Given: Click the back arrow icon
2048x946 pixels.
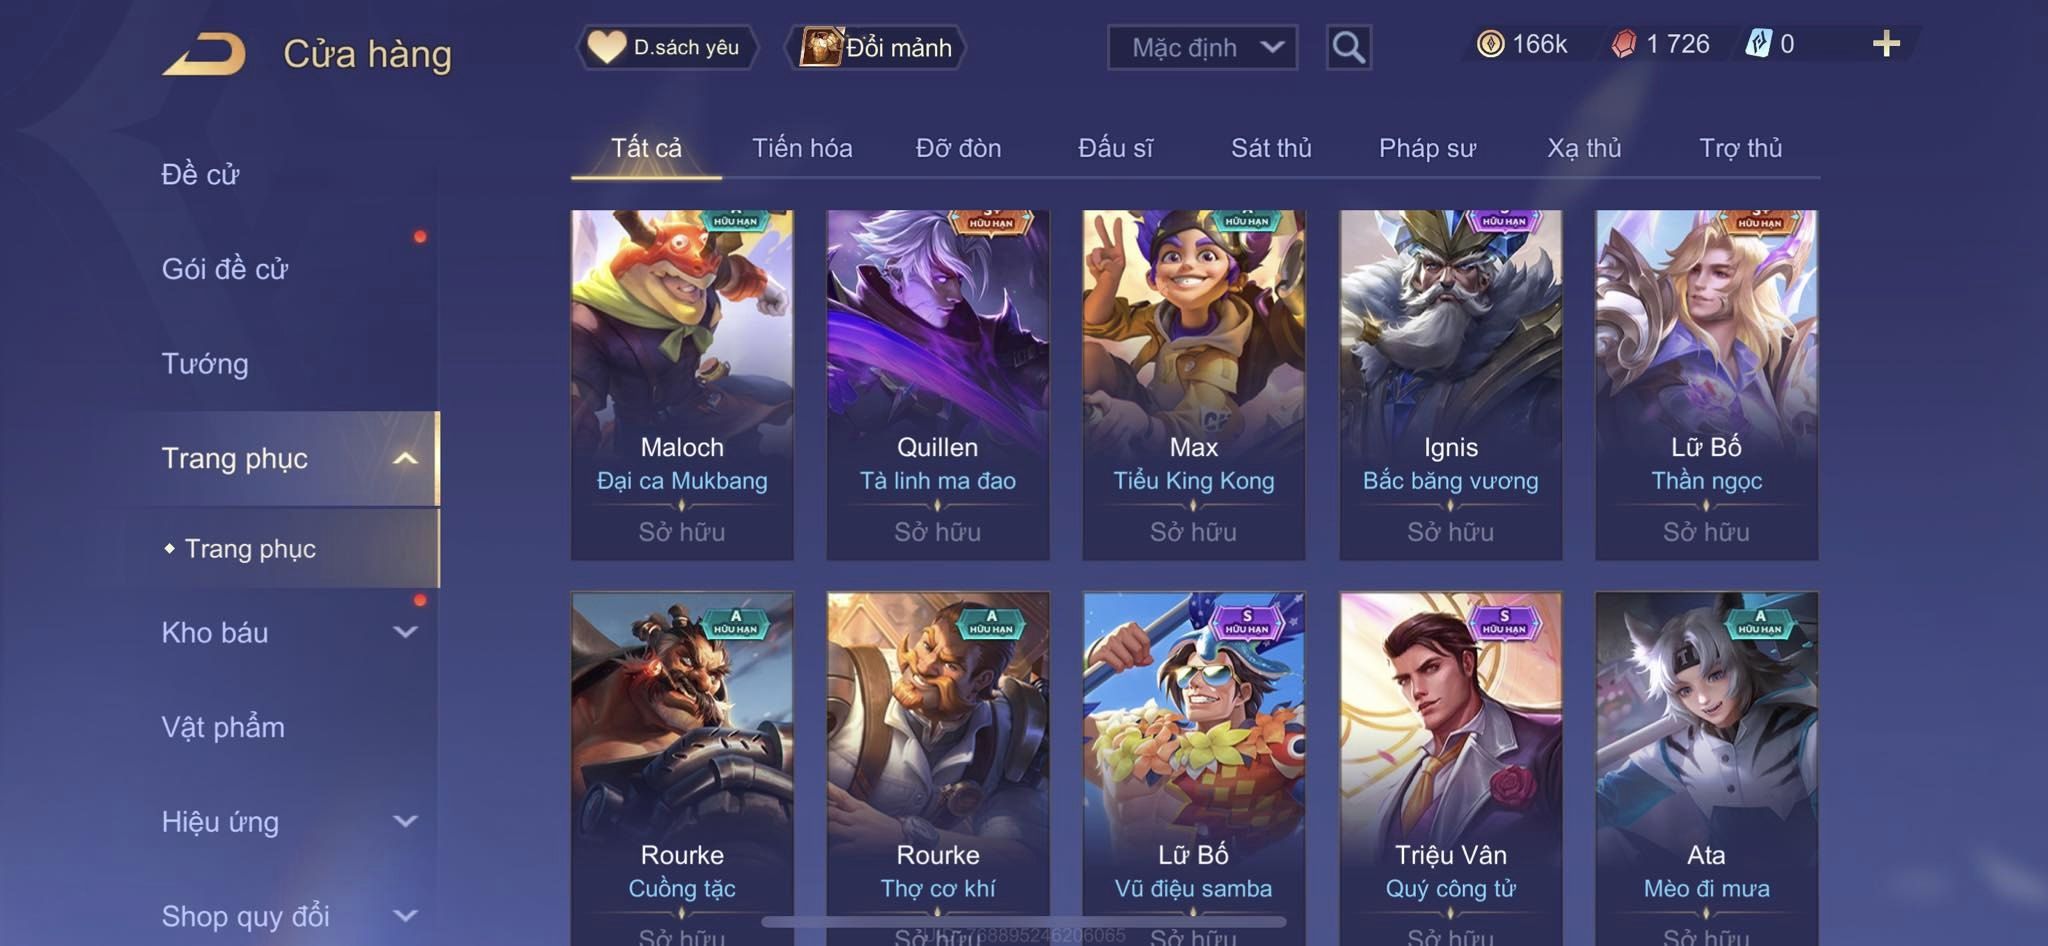Looking at the screenshot, I should (205, 53).
